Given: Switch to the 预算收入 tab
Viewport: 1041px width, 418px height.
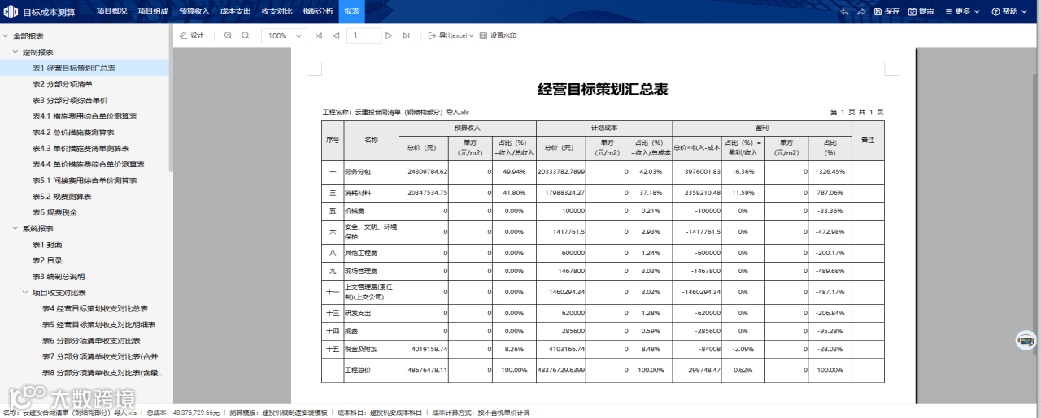Looking at the screenshot, I should 194,11.
